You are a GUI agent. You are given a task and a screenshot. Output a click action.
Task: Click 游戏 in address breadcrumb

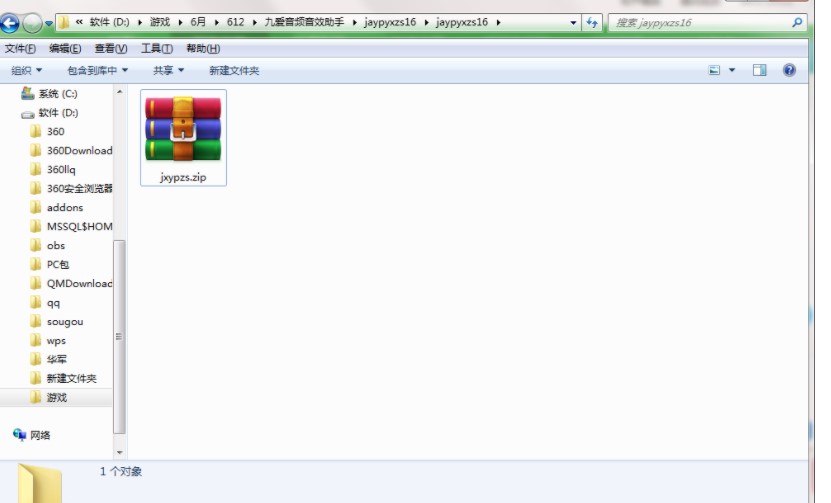(x=160, y=22)
